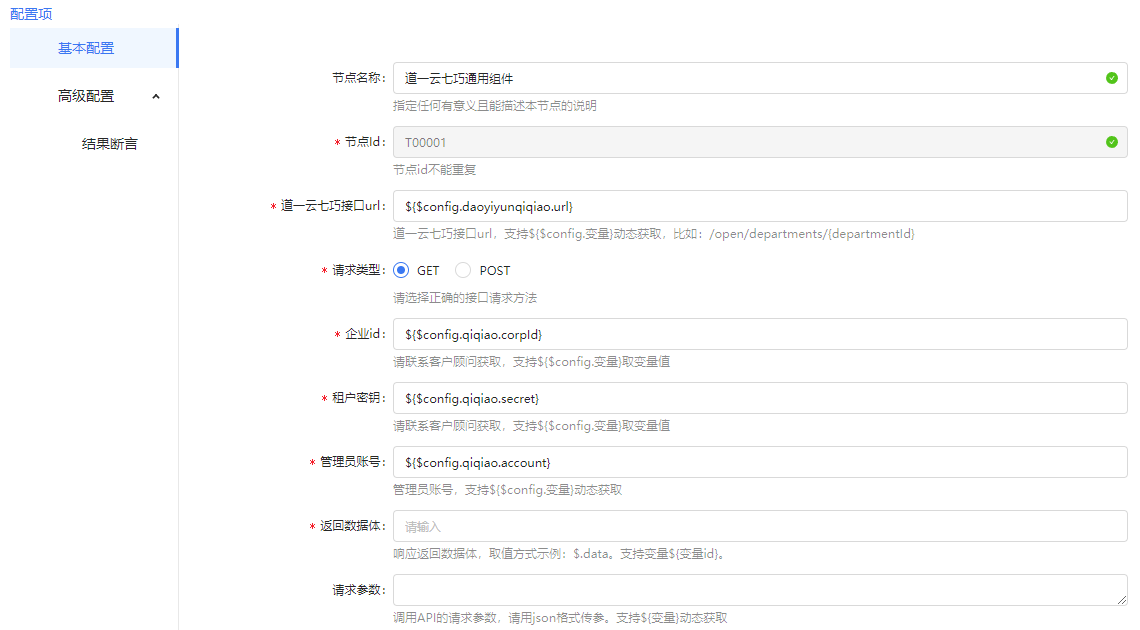This screenshot has width=1140, height=630.
Task: Select the POST request type
Action: coord(463,270)
